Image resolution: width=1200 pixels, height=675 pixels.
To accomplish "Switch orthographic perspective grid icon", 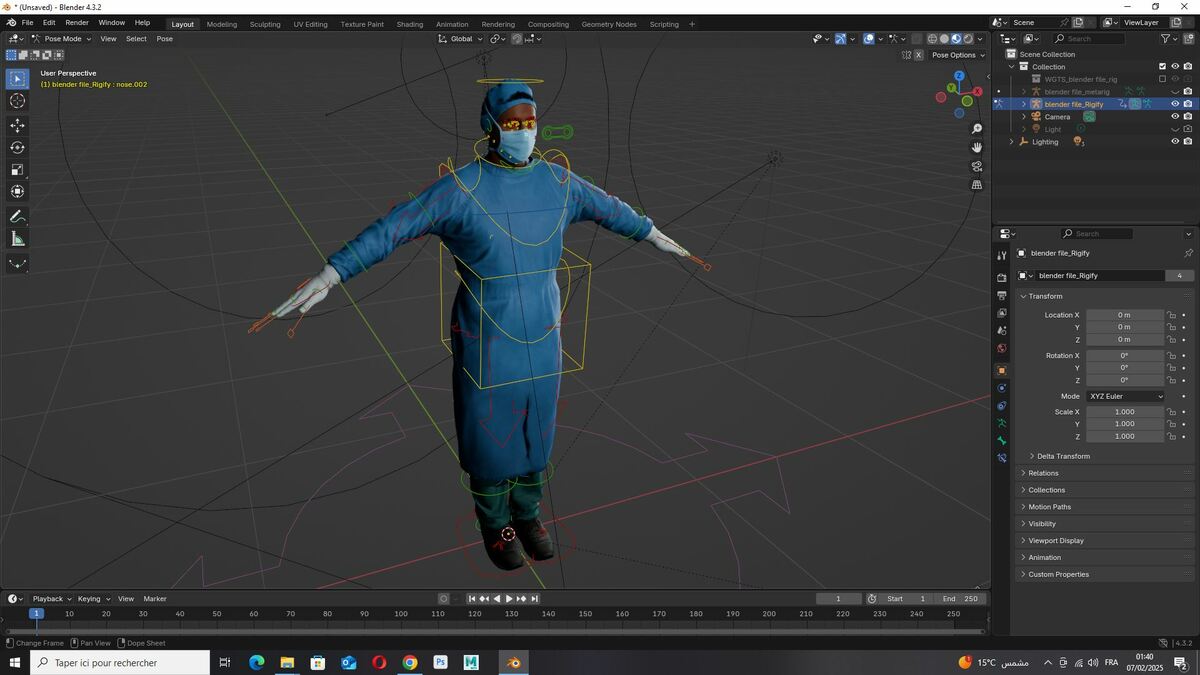I will [977, 185].
